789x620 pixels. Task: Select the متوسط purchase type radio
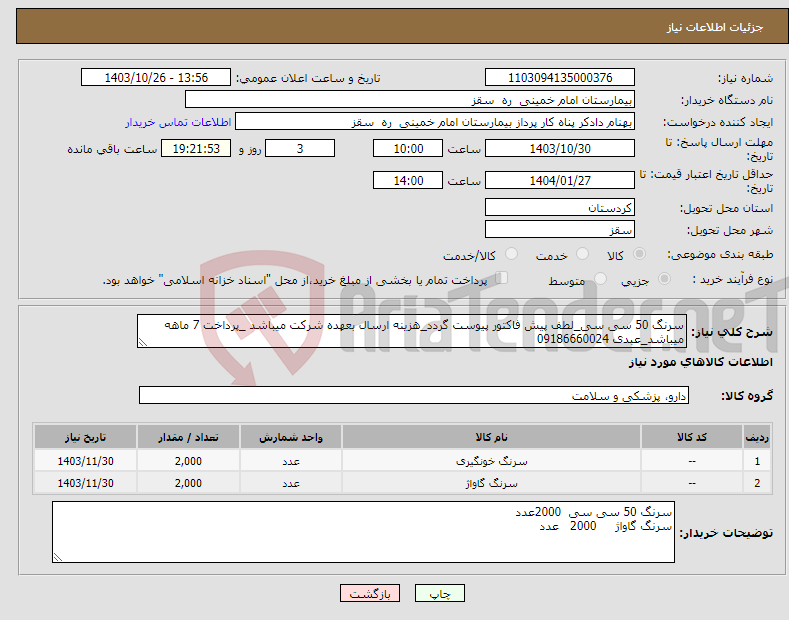click(600, 279)
